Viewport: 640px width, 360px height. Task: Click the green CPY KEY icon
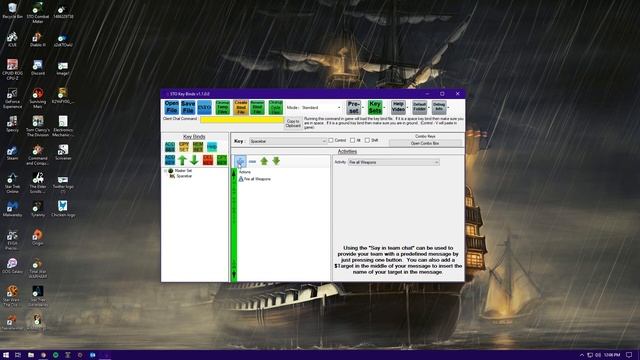click(222, 160)
